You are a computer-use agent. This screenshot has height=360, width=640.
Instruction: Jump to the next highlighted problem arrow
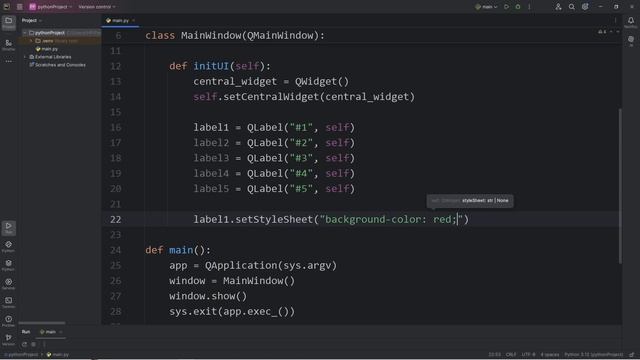point(618,31)
